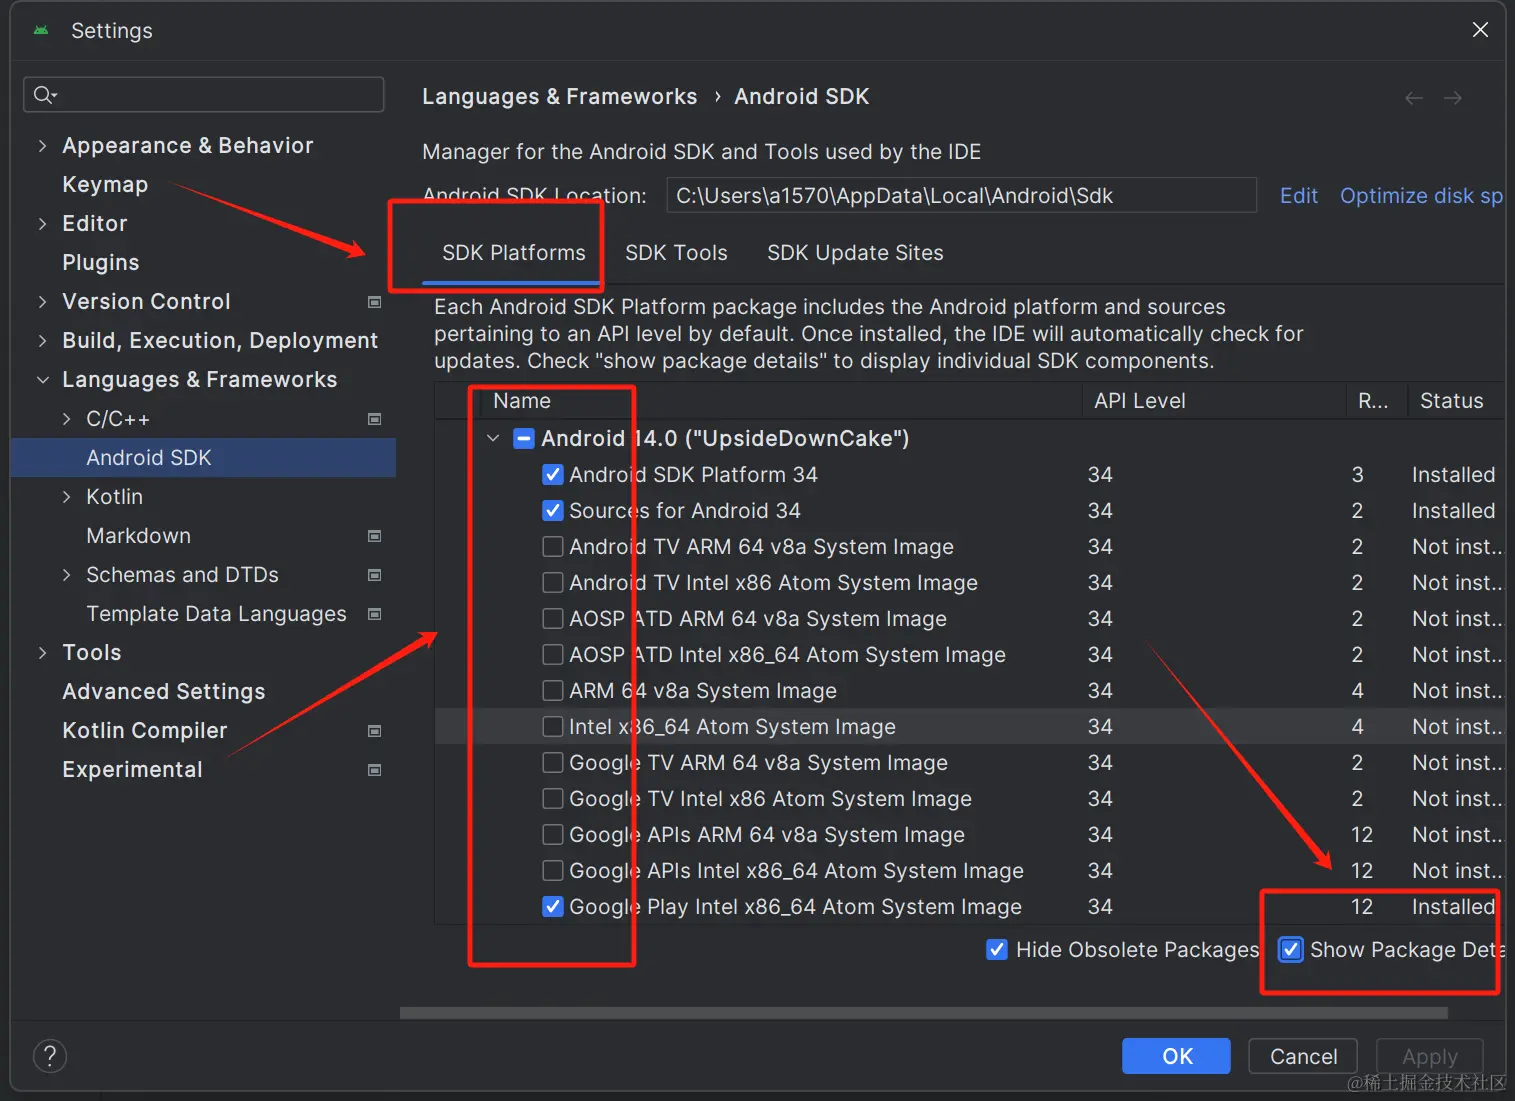Expand the Appearance & Behavior section

[42, 145]
